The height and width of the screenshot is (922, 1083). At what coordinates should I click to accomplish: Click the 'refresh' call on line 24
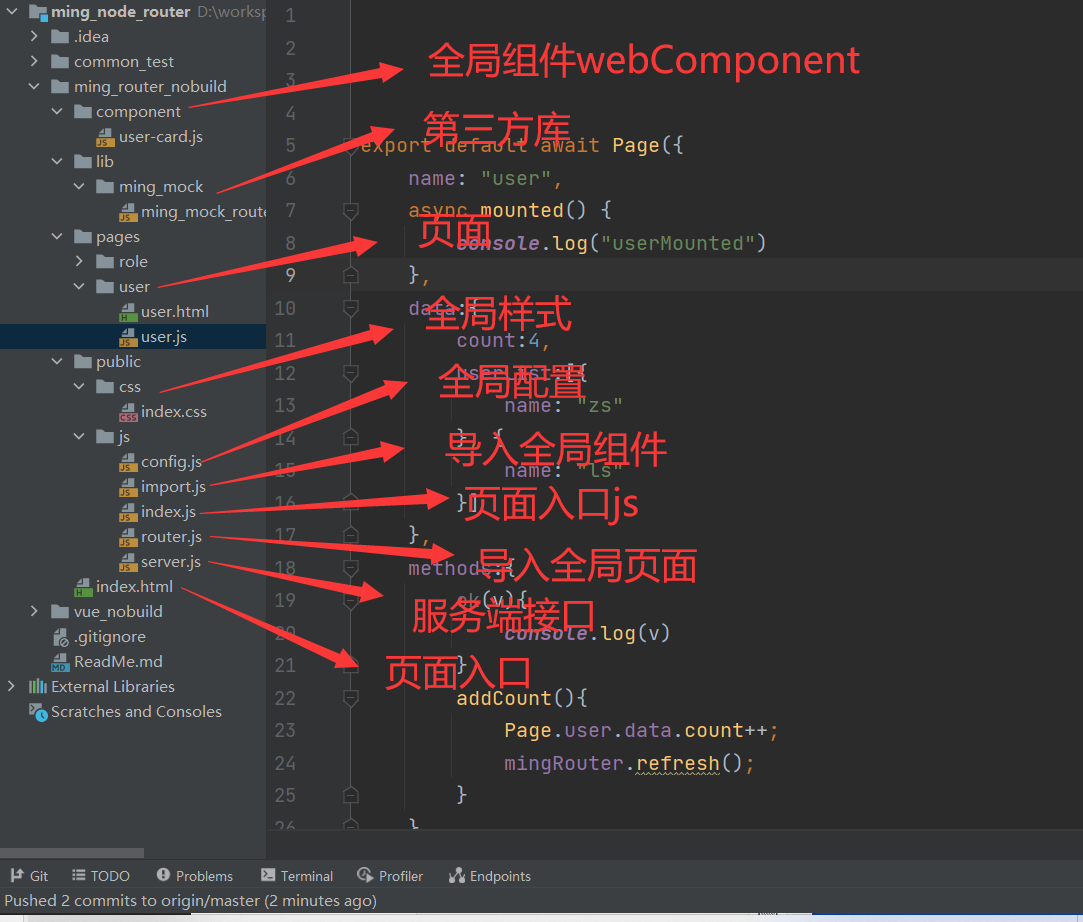coord(678,763)
